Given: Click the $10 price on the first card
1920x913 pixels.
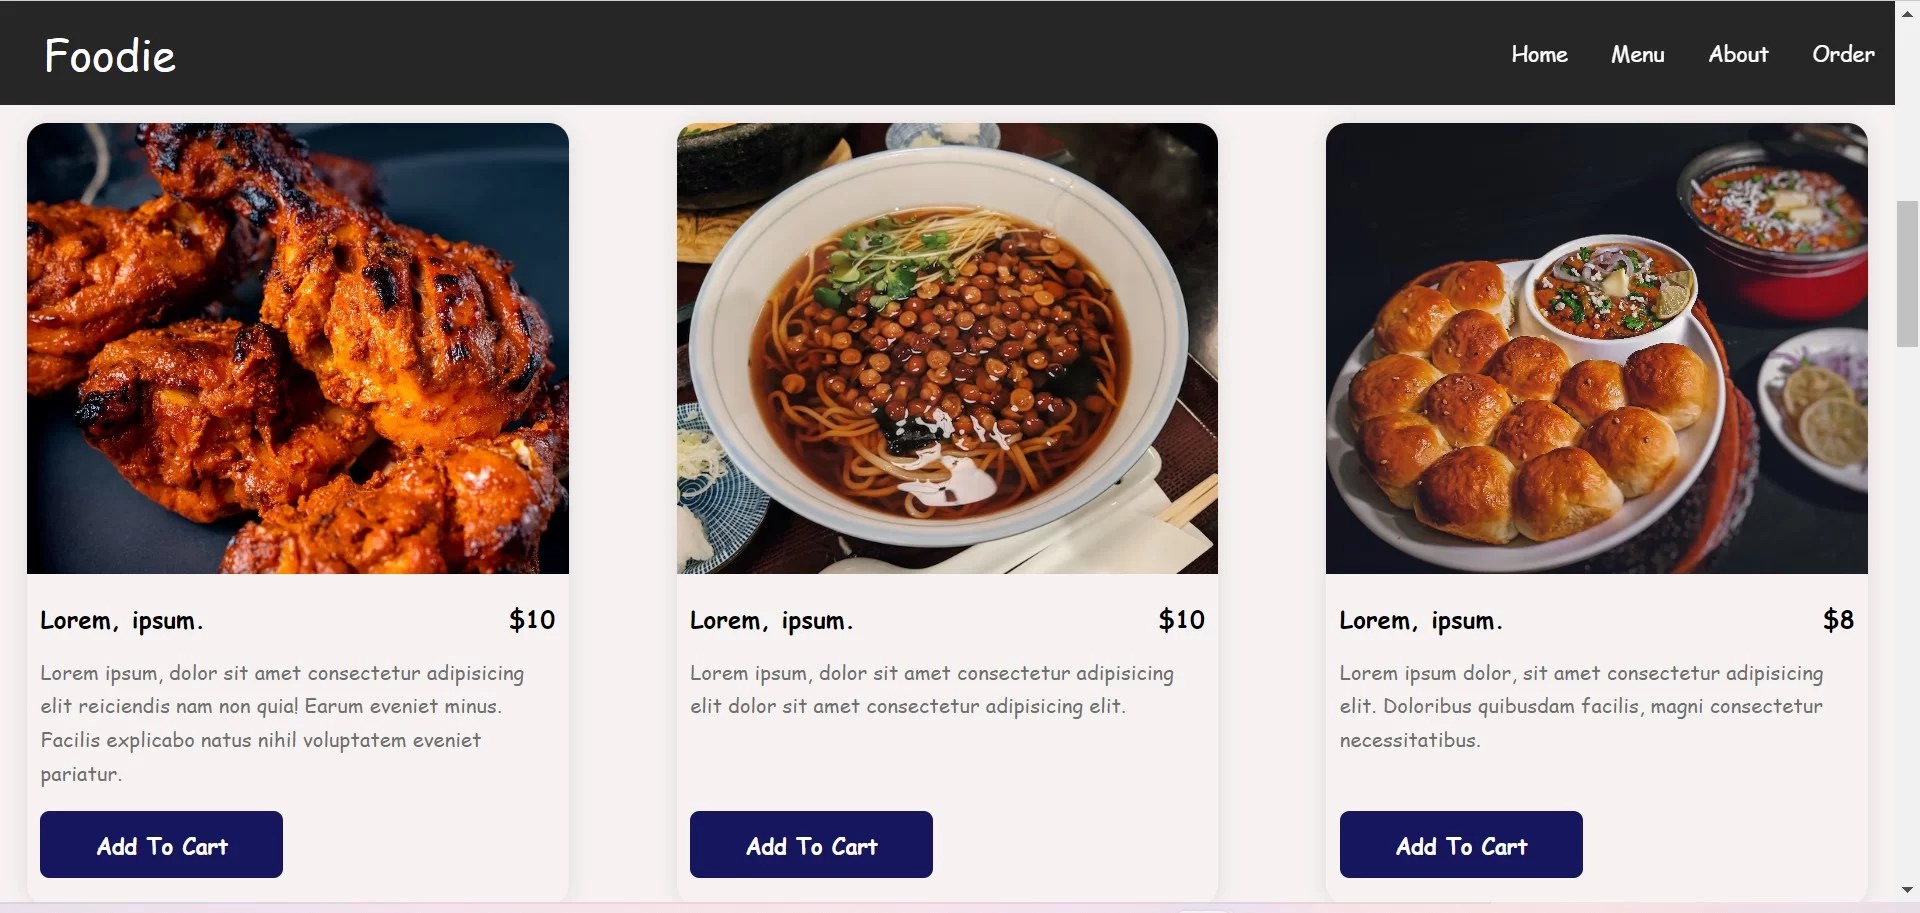Looking at the screenshot, I should 531,620.
